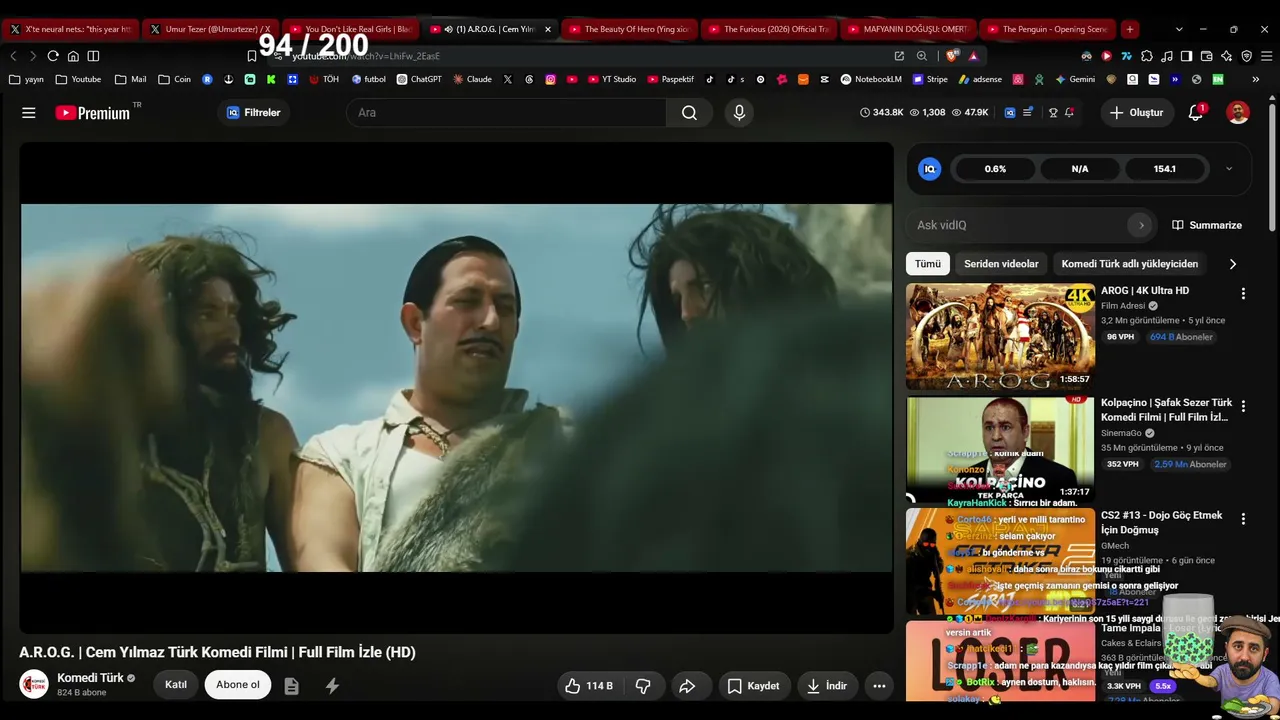Open options for AROG 4K Ultra HD video
Screen dimensions: 1280x720
point(1243,294)
